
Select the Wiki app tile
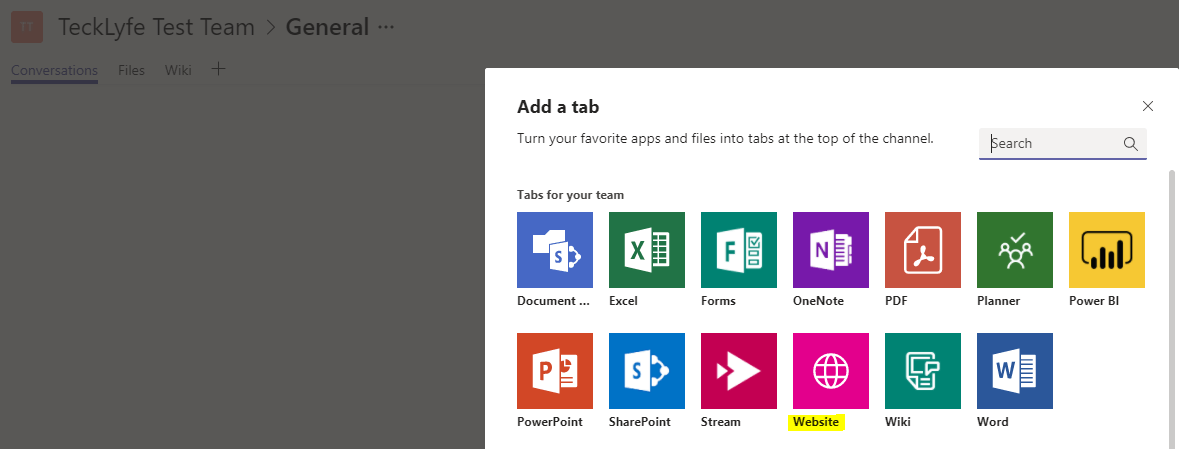(922, 371)
